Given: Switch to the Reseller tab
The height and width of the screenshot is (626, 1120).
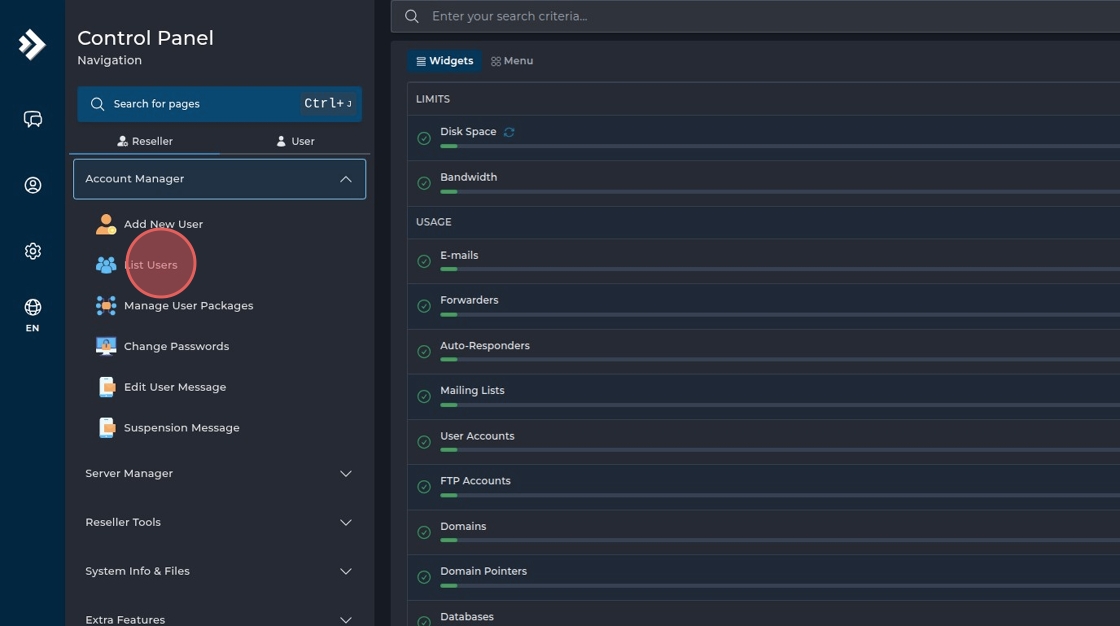Looking at the screenshot, I should point(145,141).
